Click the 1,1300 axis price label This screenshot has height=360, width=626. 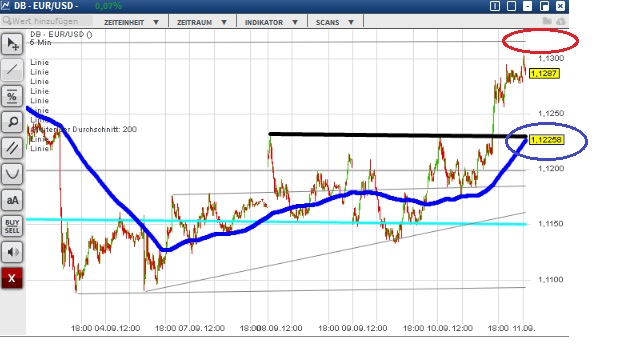click(x=551, y=58)
